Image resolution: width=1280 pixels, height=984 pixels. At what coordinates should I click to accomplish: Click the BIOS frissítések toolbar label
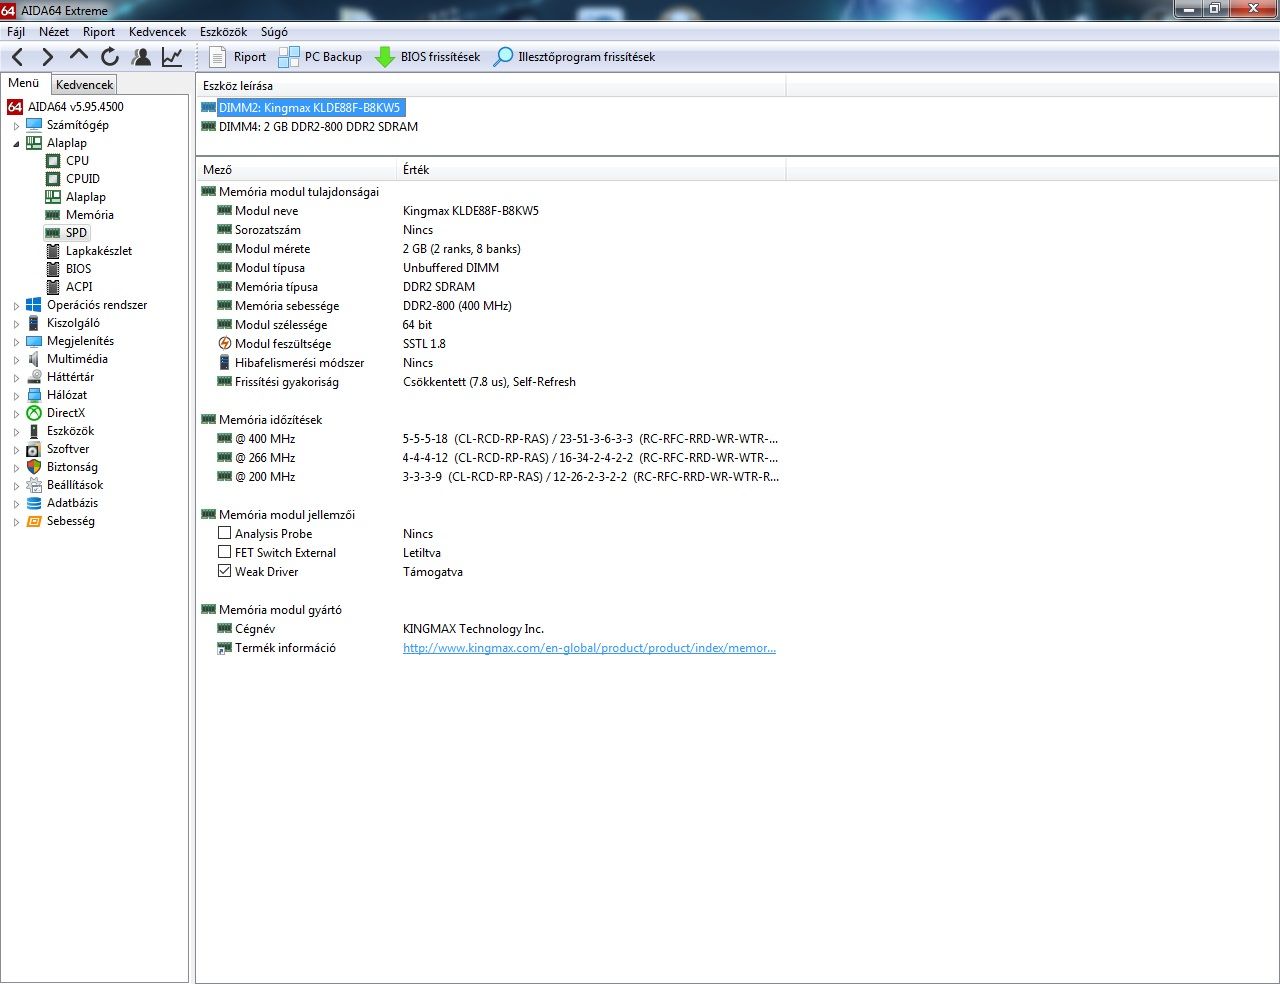tap(440, 57)
